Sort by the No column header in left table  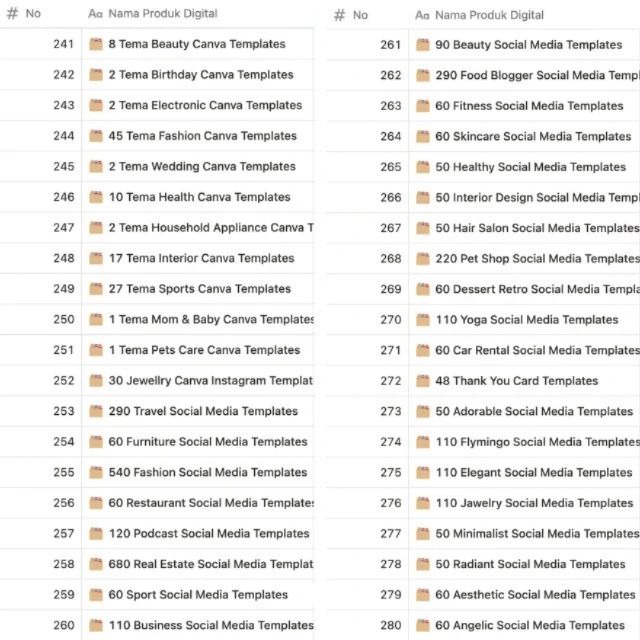(32, 14)
